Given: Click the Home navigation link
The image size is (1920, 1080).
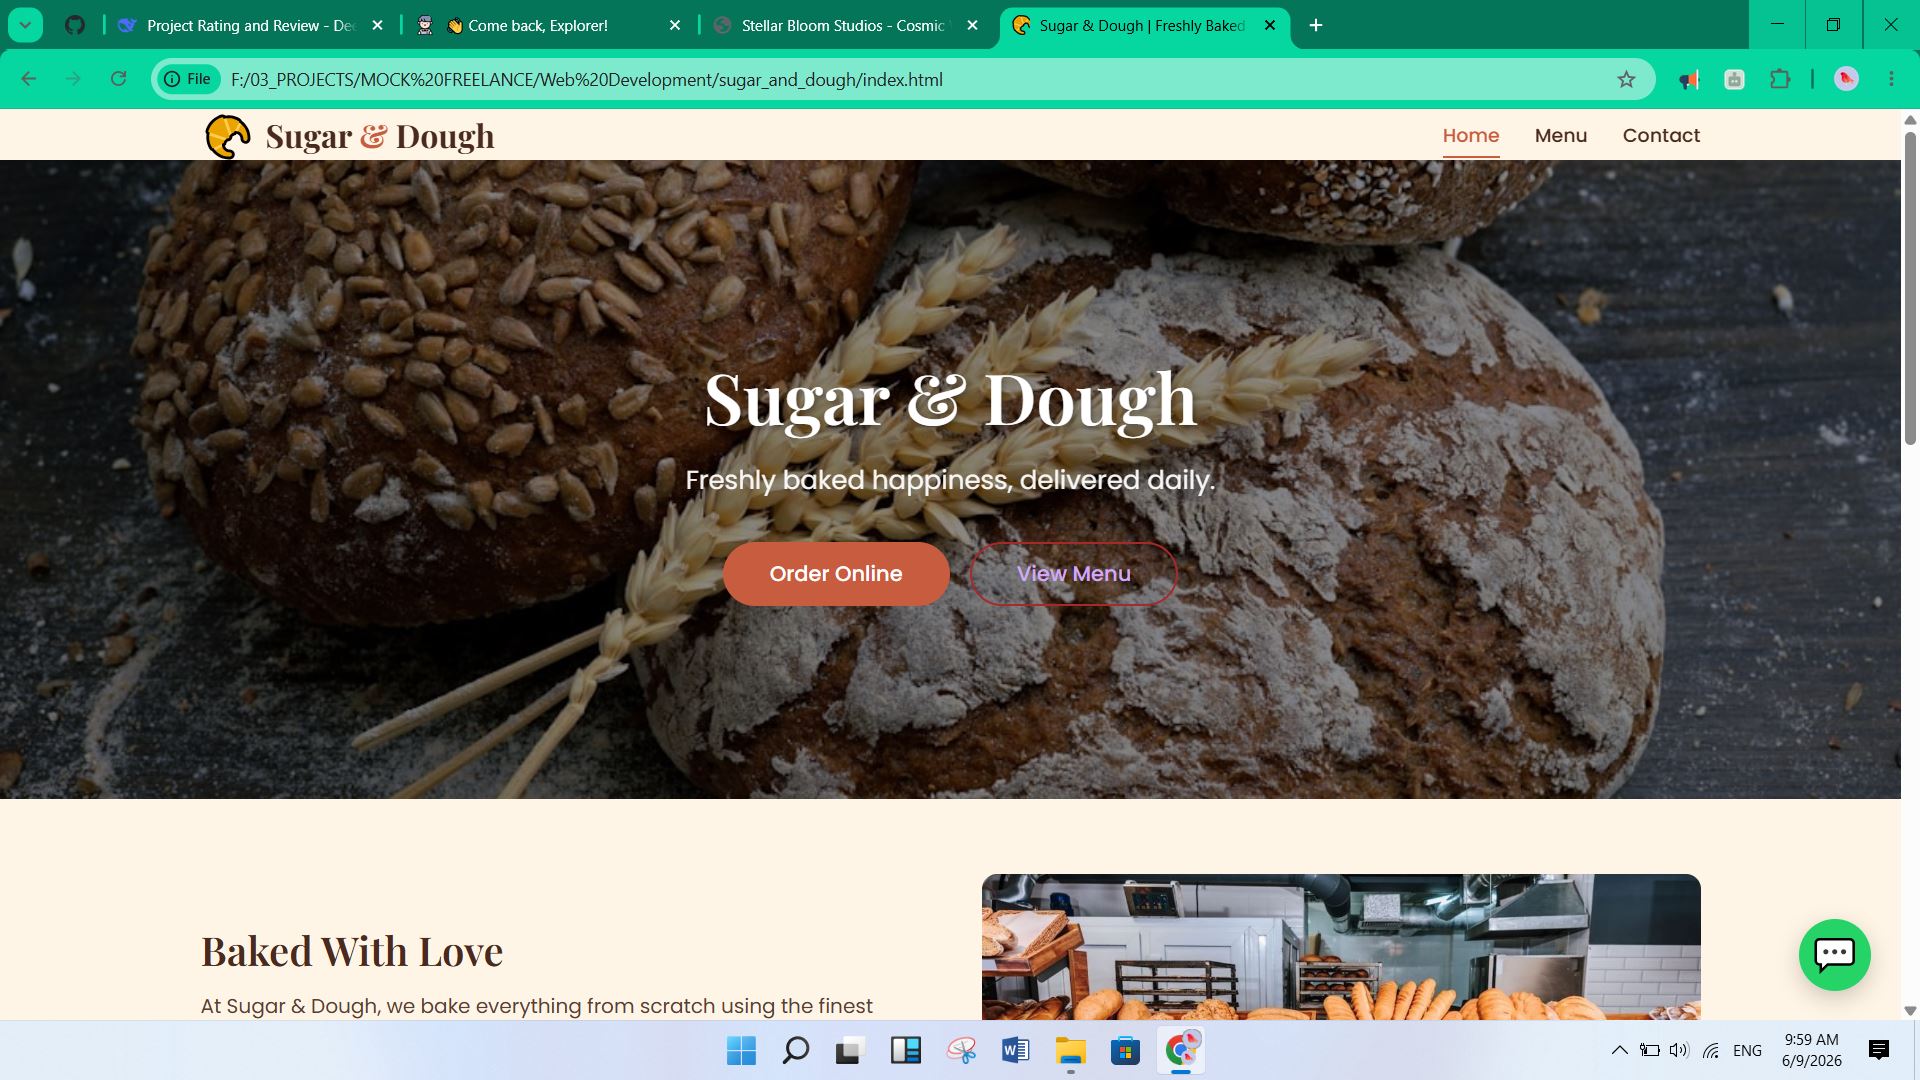Looking at the screenshot, I should coord(1470,135).
